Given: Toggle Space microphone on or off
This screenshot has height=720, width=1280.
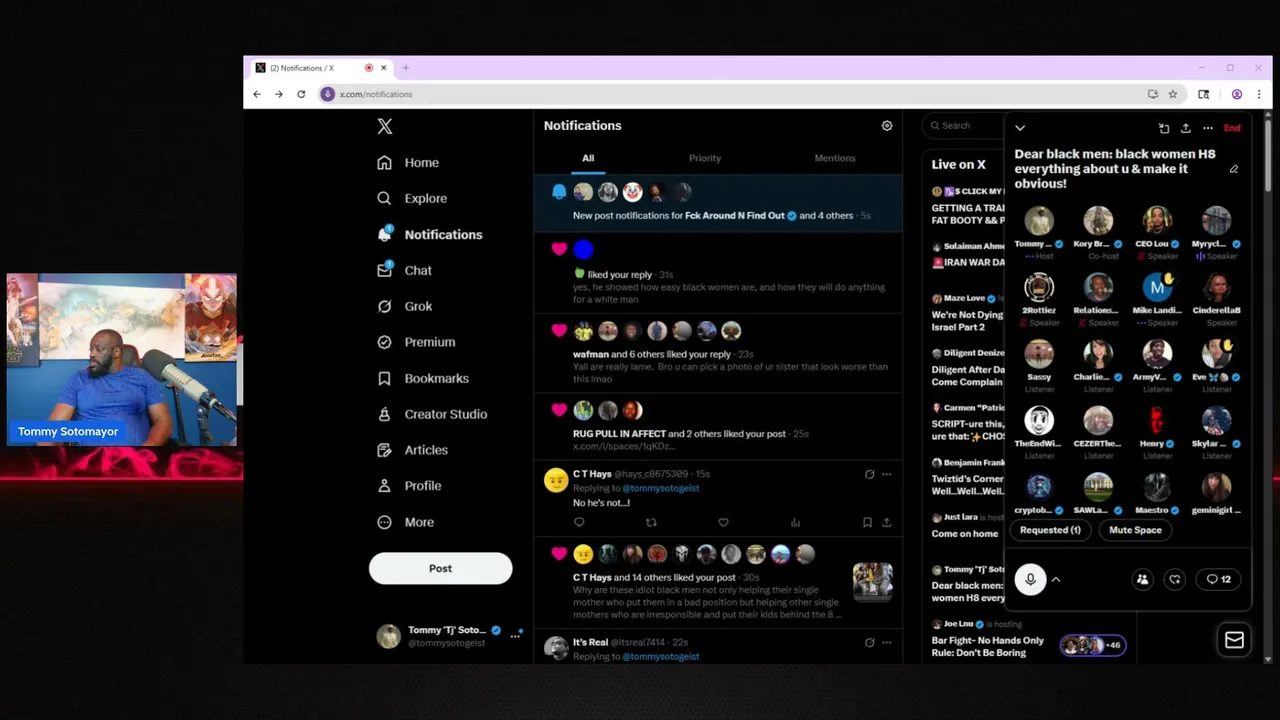Looking at the screenshot, I should [x=1030, y=579].
